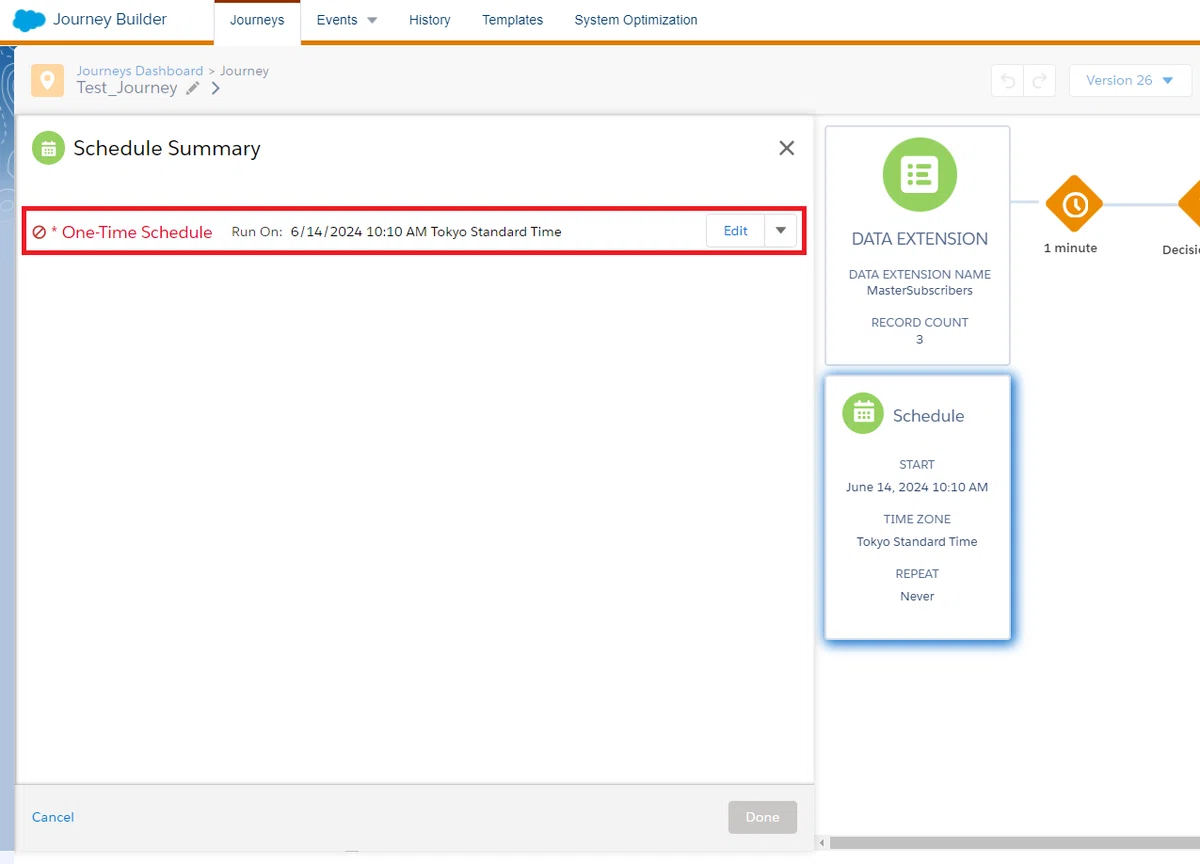Click the MasterSubscribers data extension name

pos(920,291)
